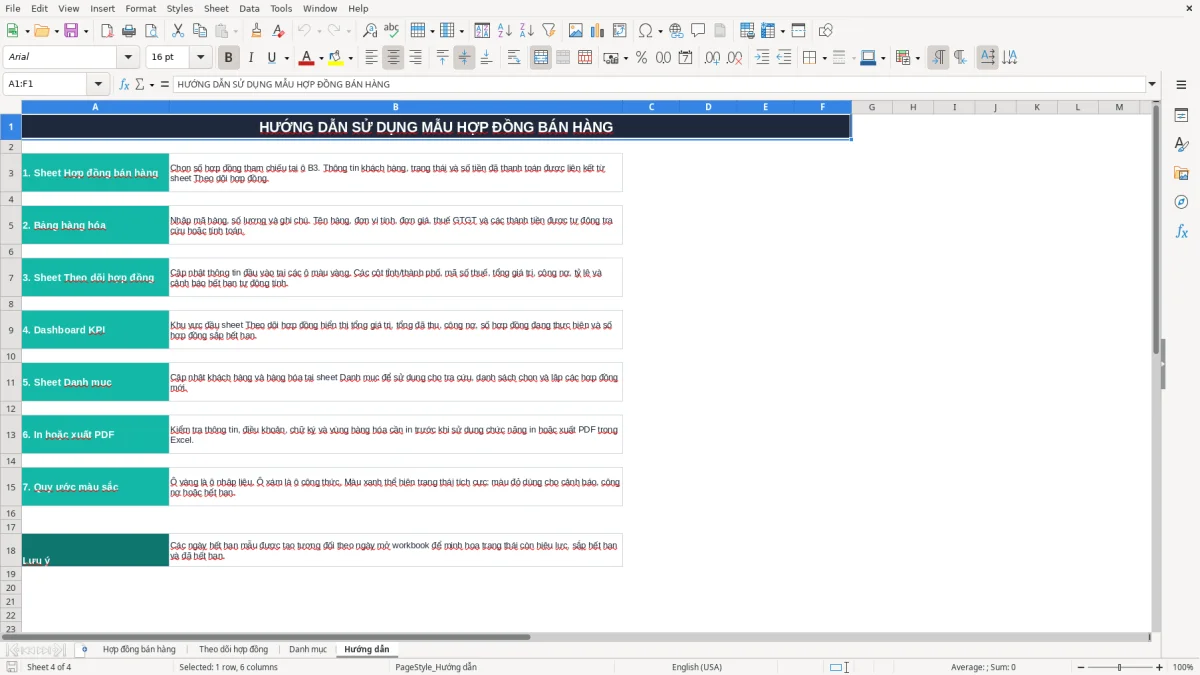Apply the red font color swatch
This screenshot has height=675, width=1200.
point(306,58)
